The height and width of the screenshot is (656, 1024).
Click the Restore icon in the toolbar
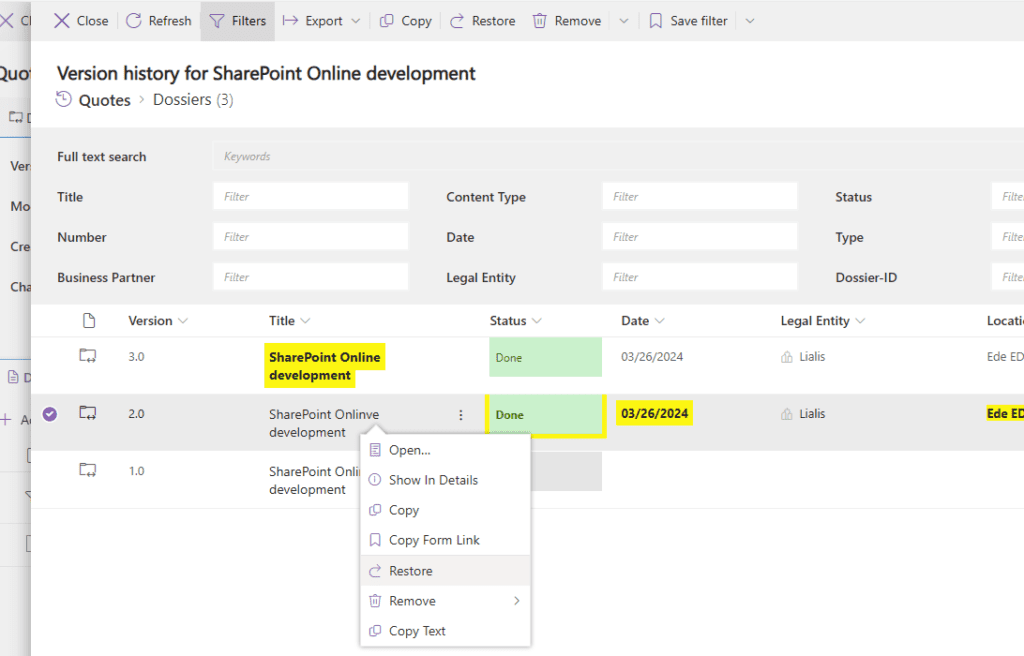pos(456,20)
